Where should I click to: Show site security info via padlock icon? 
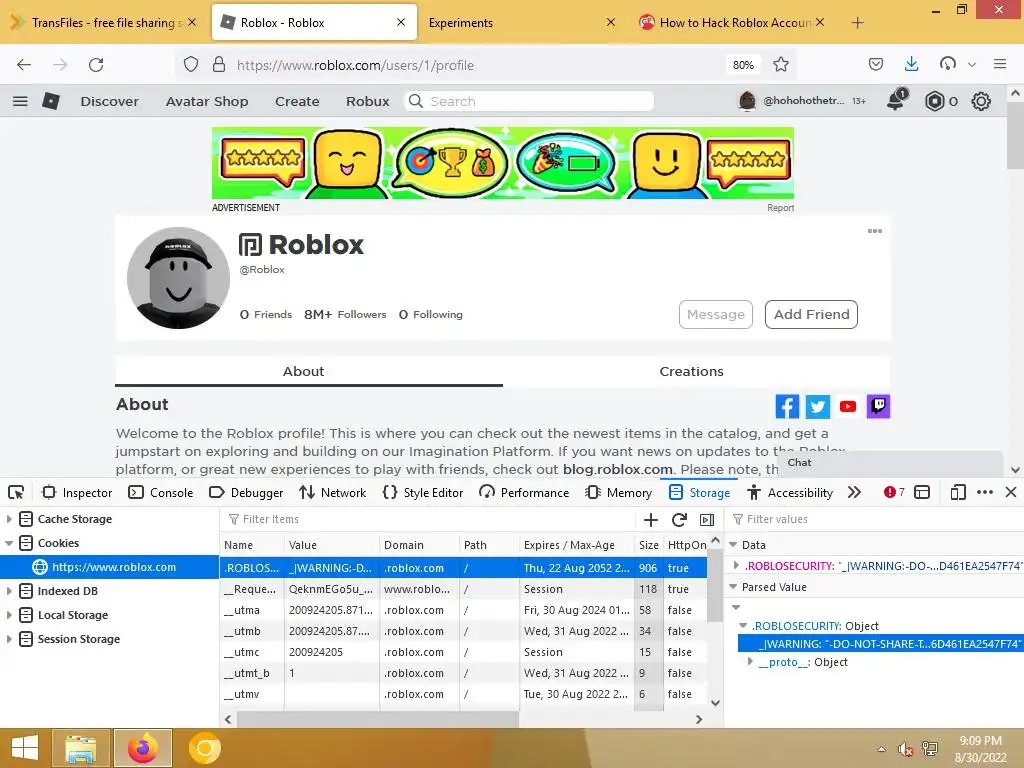(219, 65)
